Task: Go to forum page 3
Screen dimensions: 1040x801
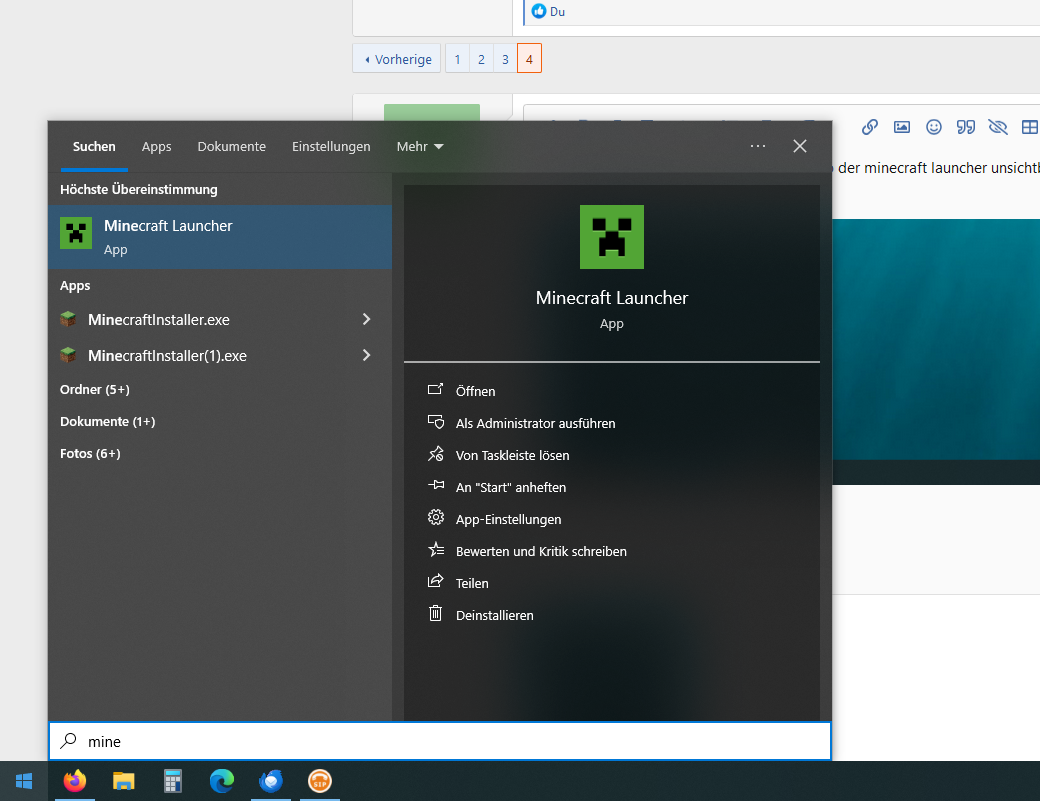Action: tap(505, 59)
